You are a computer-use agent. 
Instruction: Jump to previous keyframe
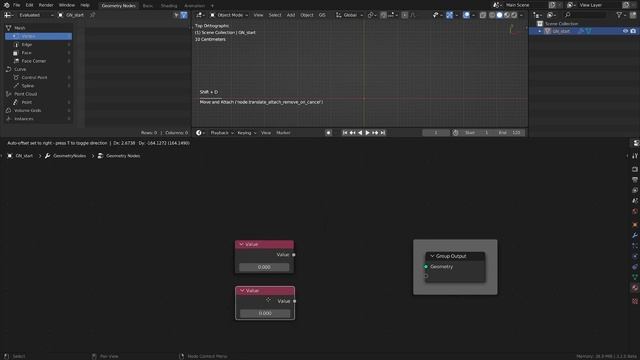352,133
